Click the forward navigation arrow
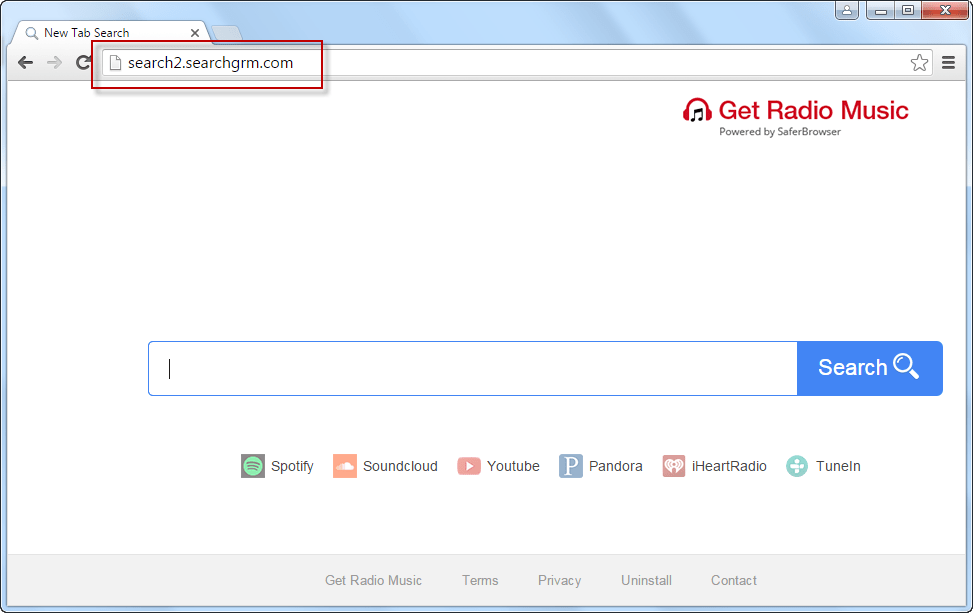Image resolution: width=973 pixels, height=613 pixels. [55, 63]
